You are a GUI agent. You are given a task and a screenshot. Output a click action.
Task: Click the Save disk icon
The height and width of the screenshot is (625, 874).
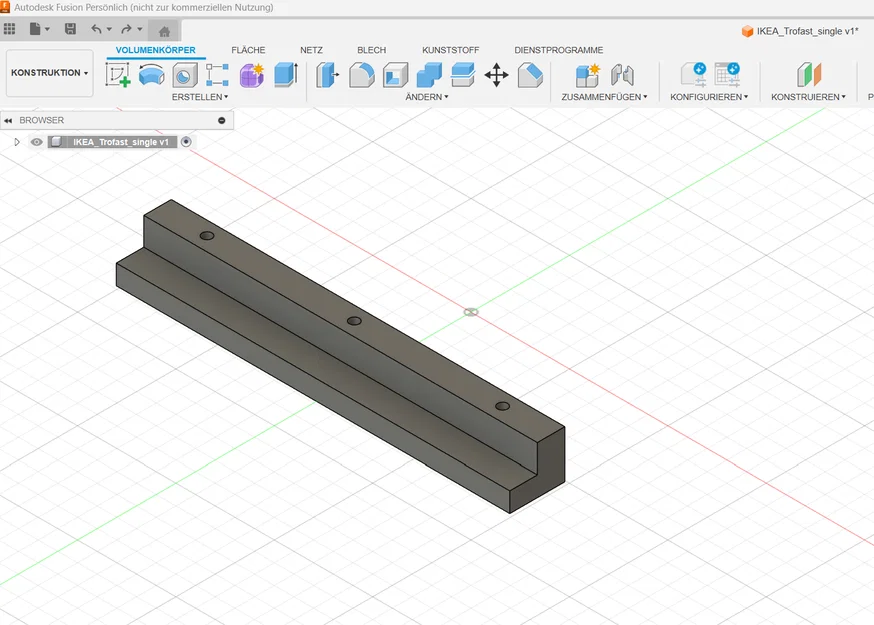[70, 29]
